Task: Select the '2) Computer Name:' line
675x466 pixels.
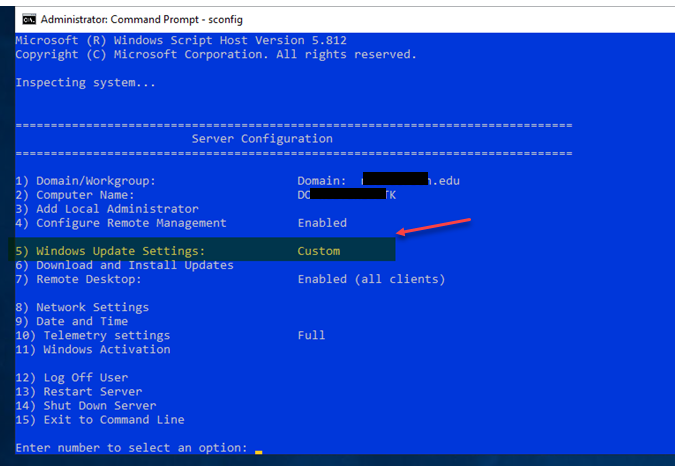Action: coord(75,195)
